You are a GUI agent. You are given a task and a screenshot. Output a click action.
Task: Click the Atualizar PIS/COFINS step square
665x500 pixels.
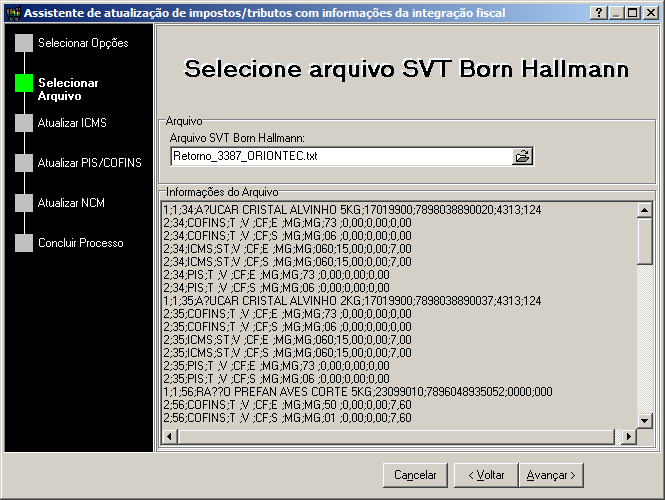pyautogui.click(x=24, y=162)
